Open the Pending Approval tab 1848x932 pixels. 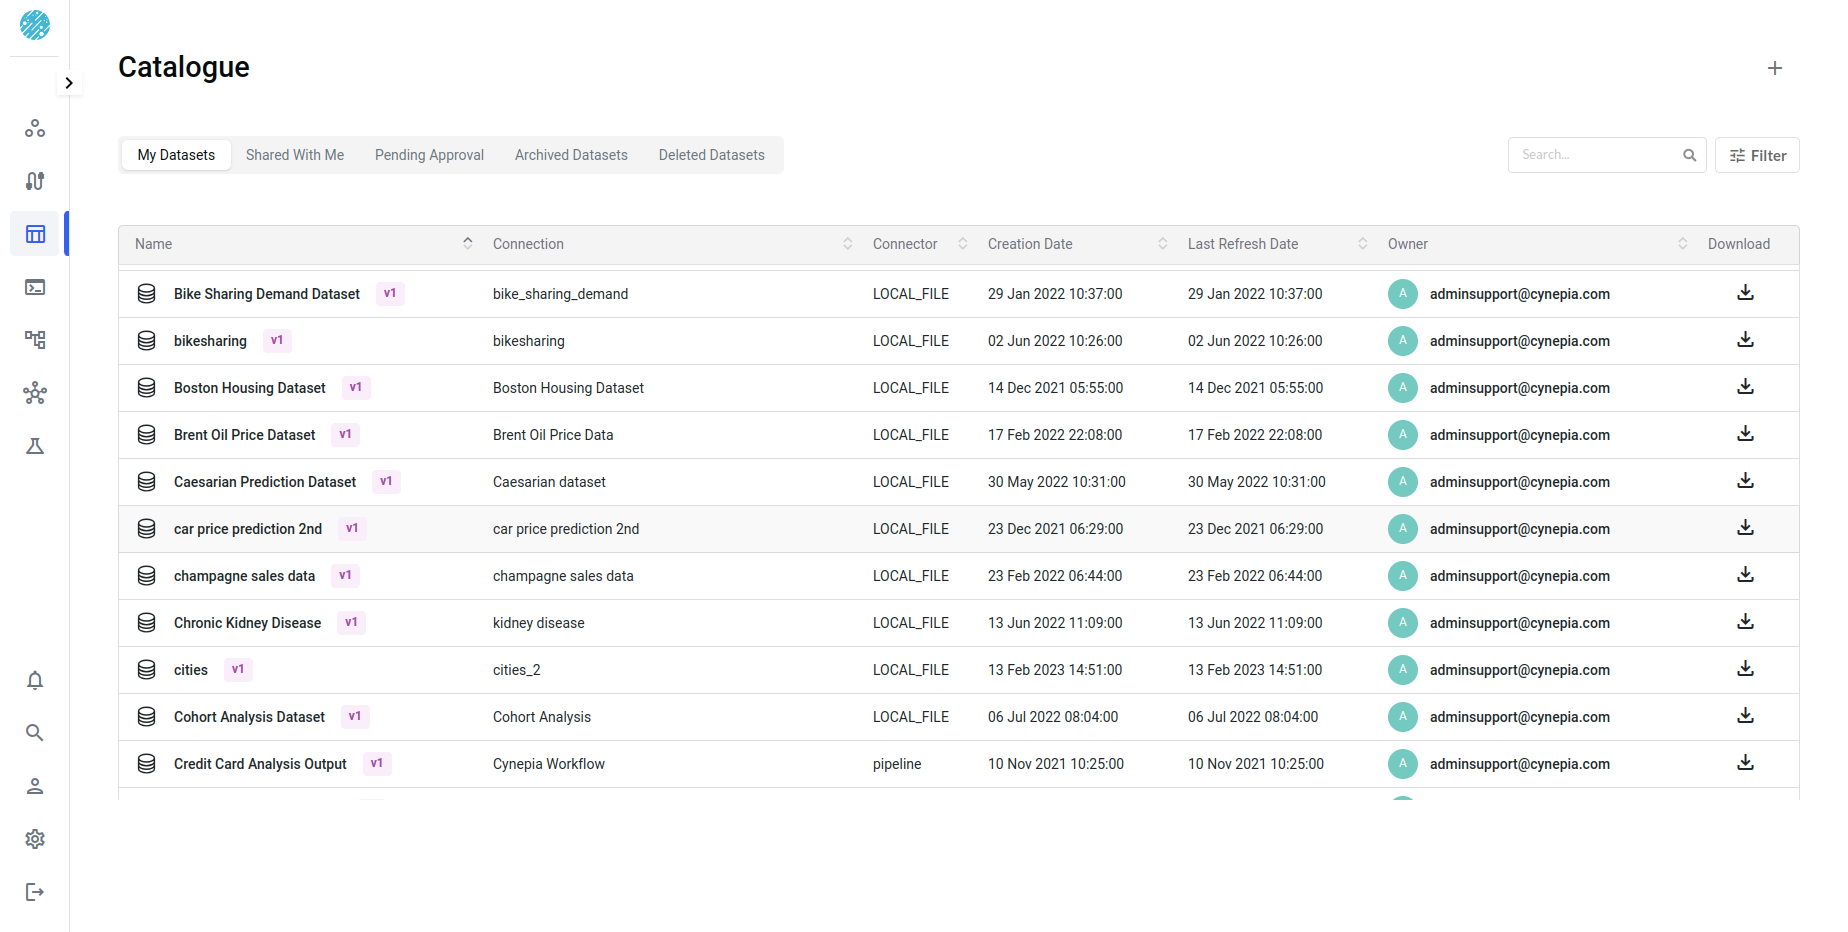[x=429, y=155]
